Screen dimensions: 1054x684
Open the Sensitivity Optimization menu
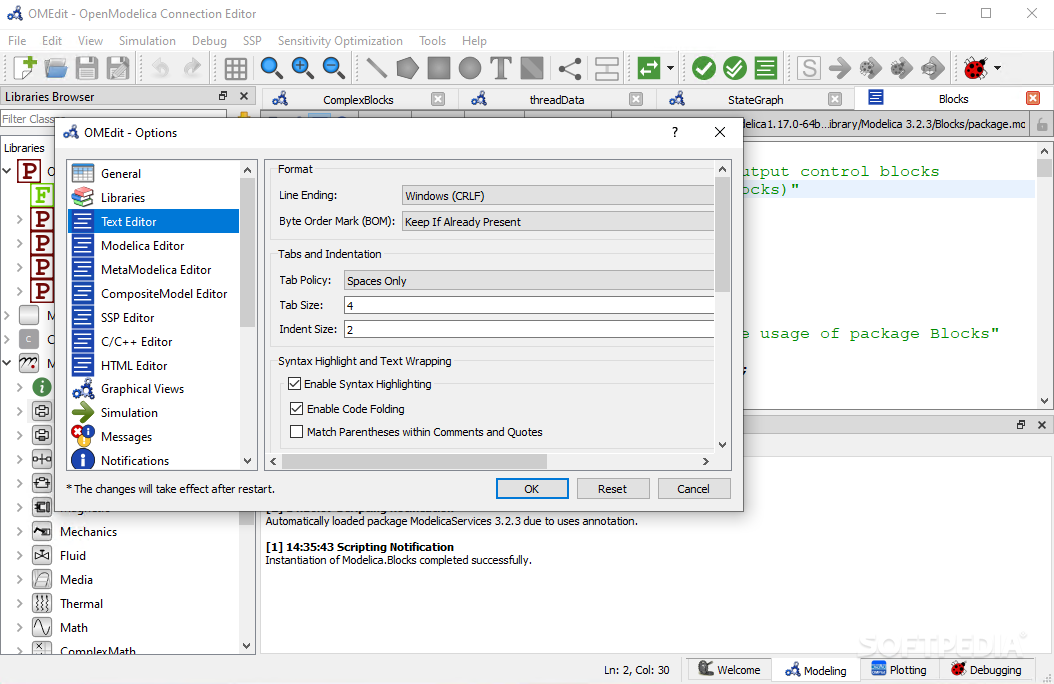coord(340,40)
